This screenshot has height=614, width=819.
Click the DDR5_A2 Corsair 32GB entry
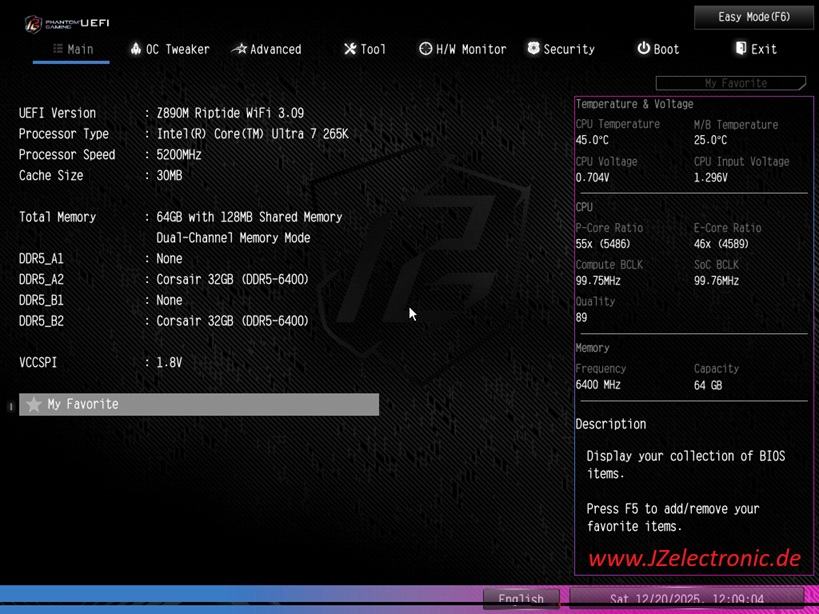(x=232, y=280)
